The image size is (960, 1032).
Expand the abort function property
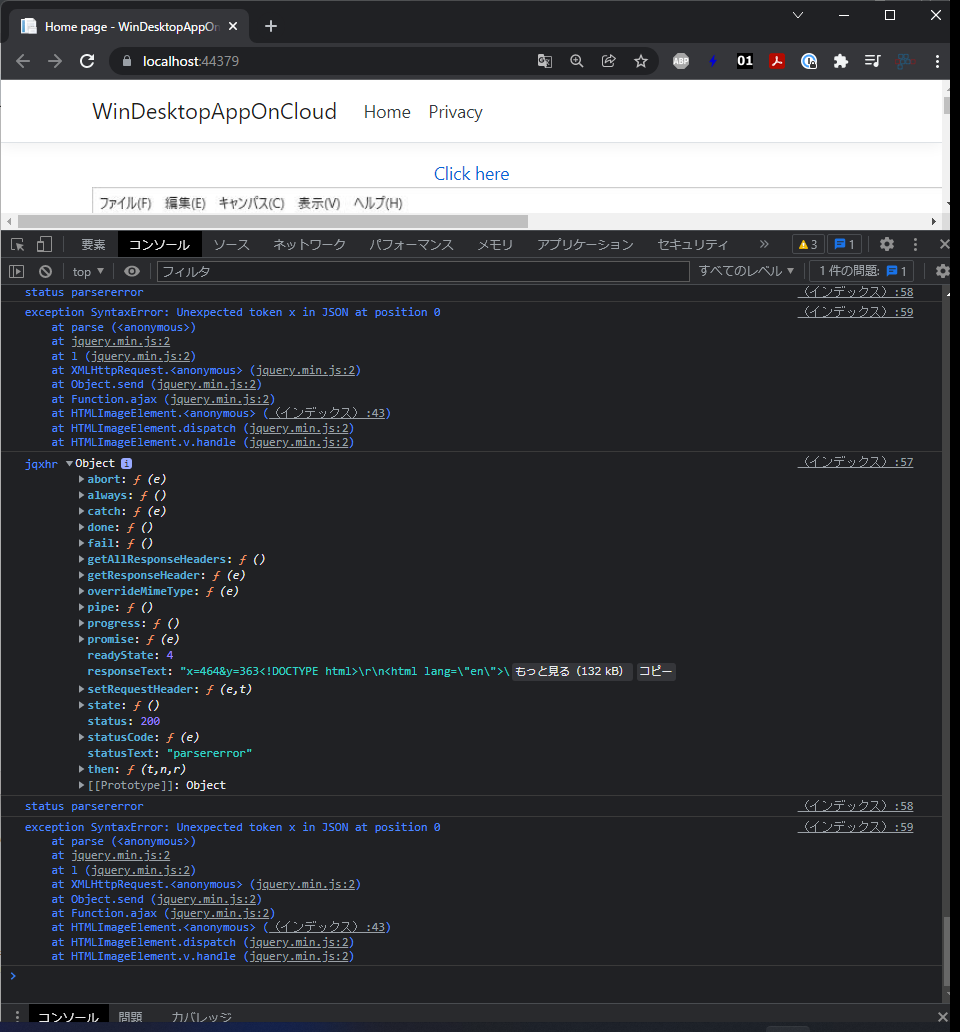82,480
